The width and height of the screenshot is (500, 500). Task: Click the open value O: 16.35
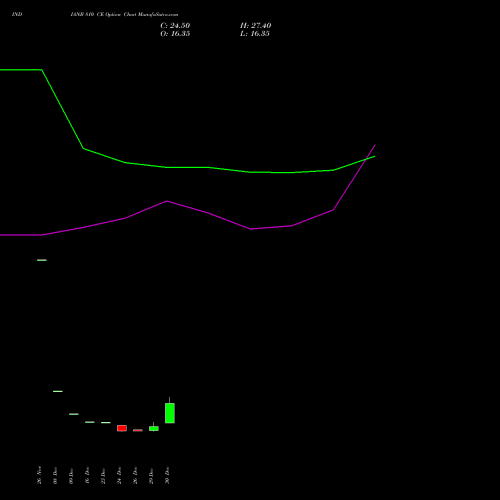click(175, 34)
